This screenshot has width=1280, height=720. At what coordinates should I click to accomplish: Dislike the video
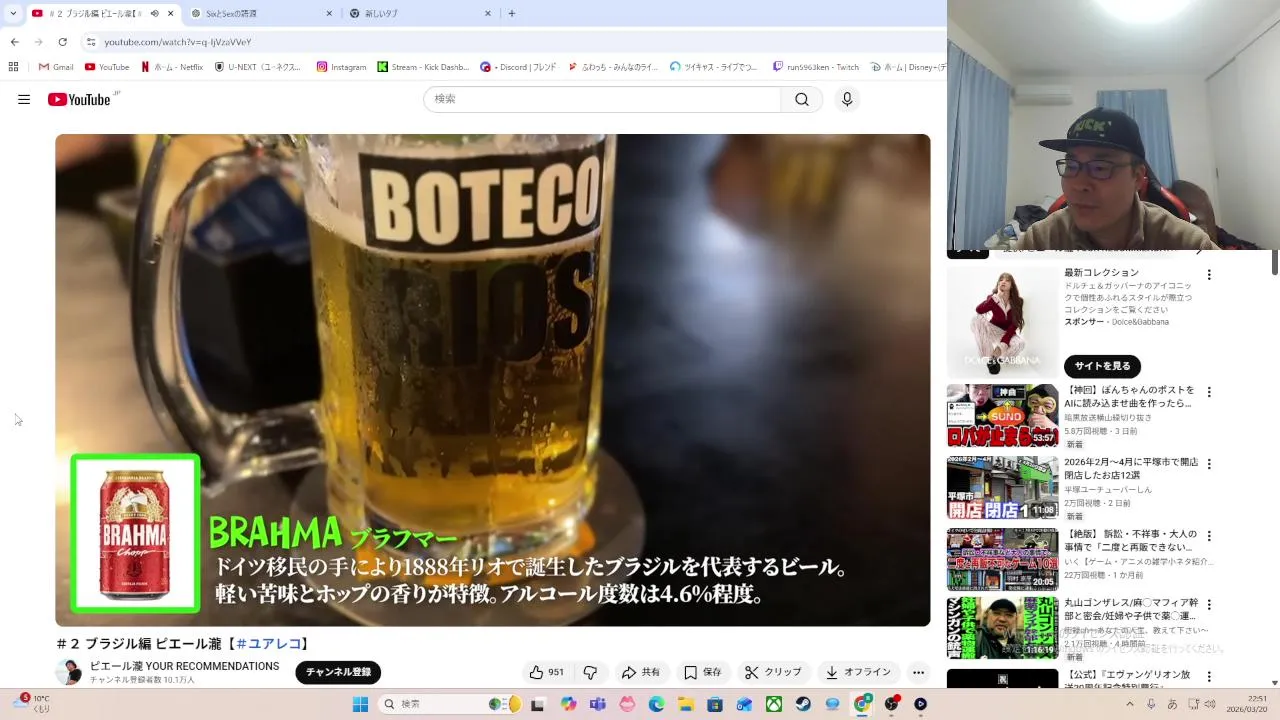[590, 673]
